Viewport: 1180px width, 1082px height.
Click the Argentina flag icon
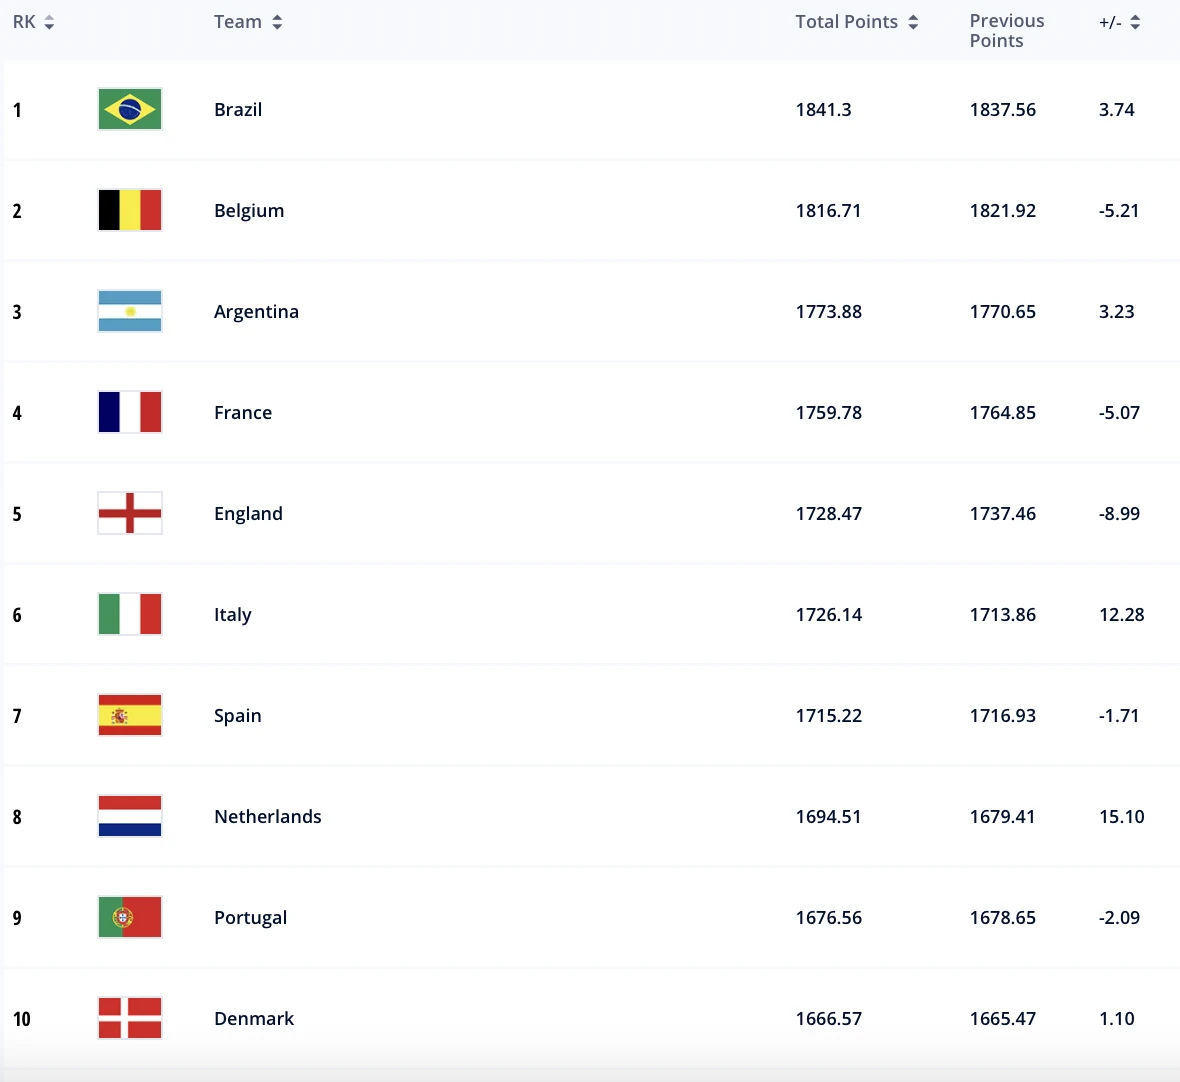click(129, 311)
